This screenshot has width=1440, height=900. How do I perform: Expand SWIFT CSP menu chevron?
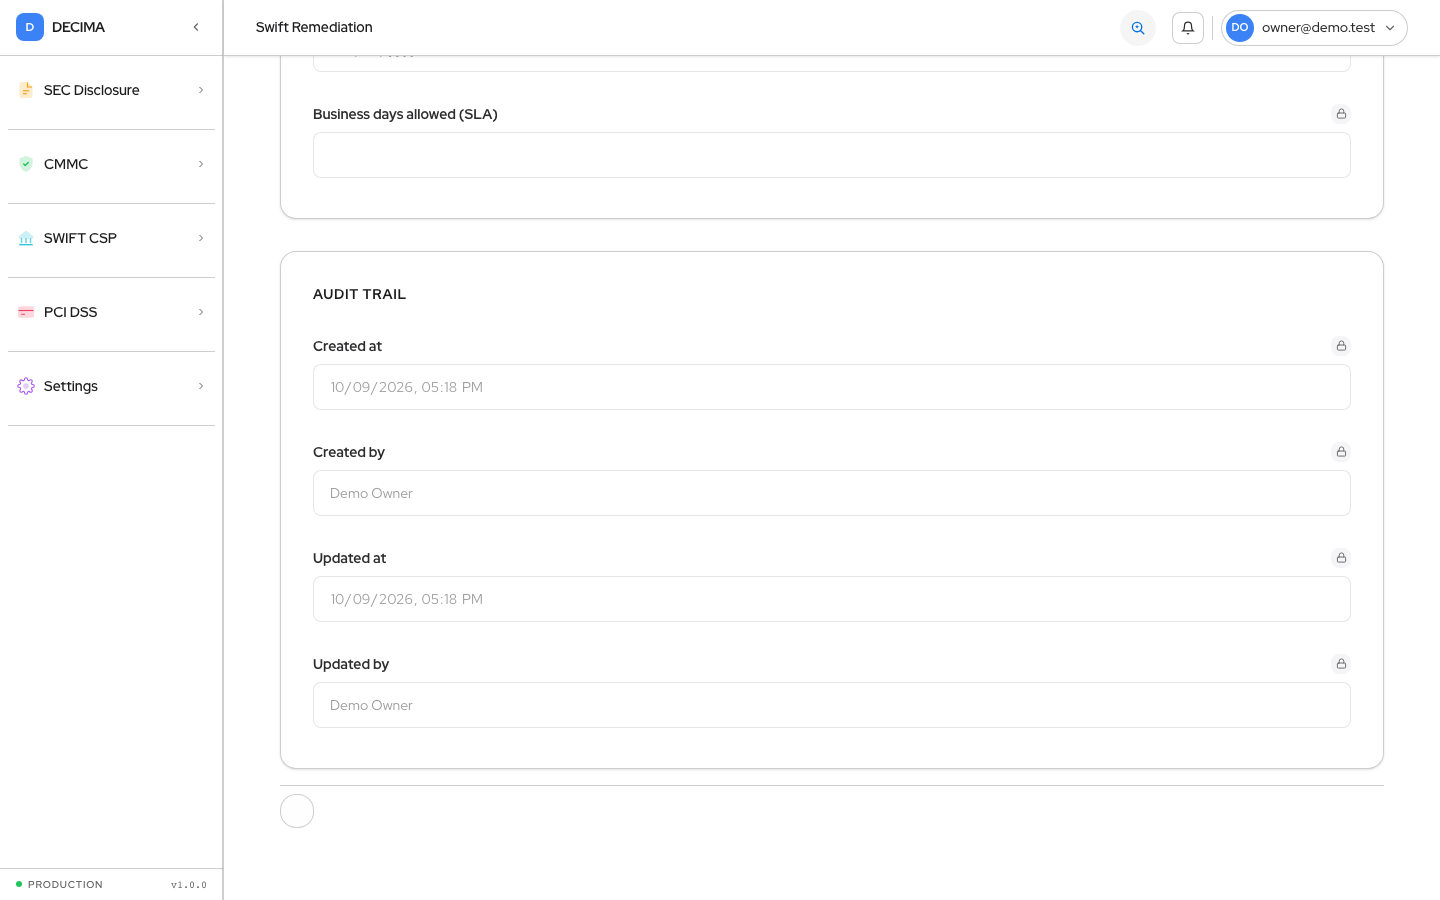pyautogui.click(x=201, y=238)
